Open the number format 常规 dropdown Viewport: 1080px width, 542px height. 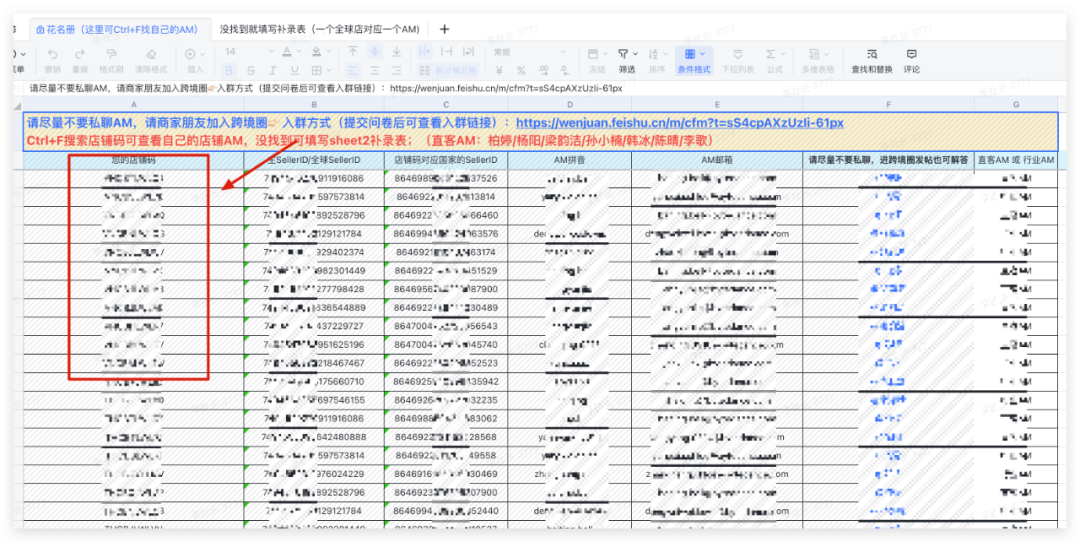click(x=529, y=52)
